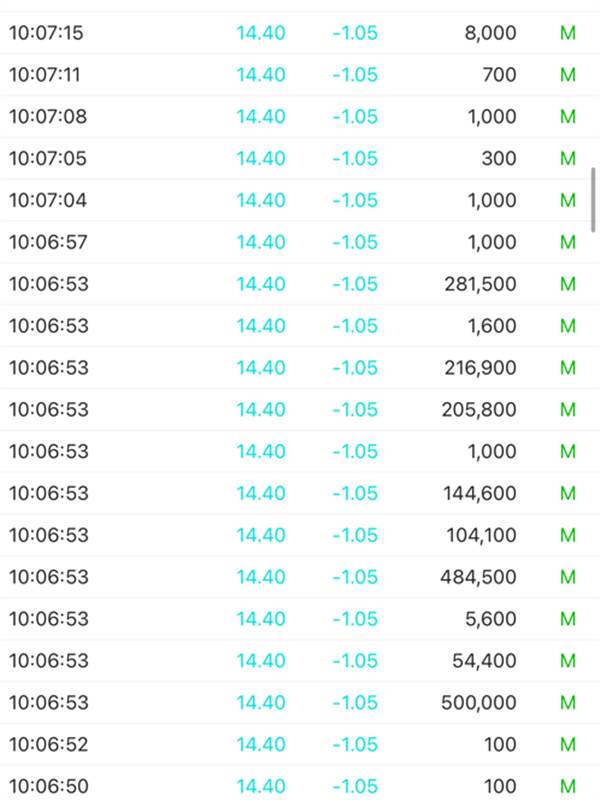Click the 14.40 price in the 10:07:05 row
The image size is (600, 800).
coord(261,159)
